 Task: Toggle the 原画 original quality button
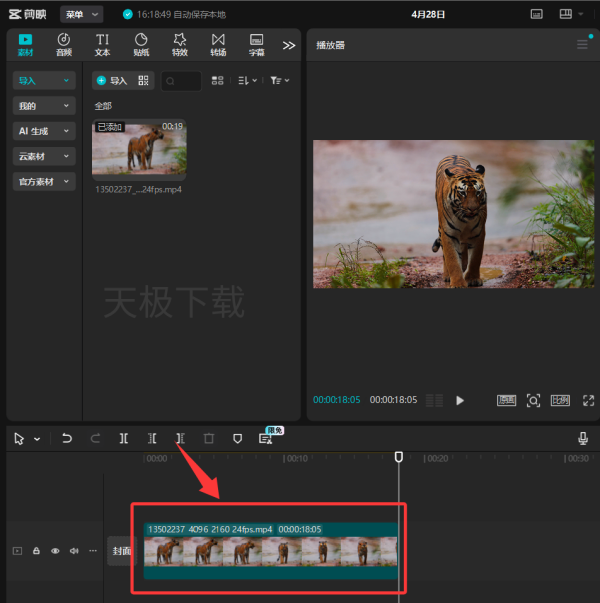[506, 400]
